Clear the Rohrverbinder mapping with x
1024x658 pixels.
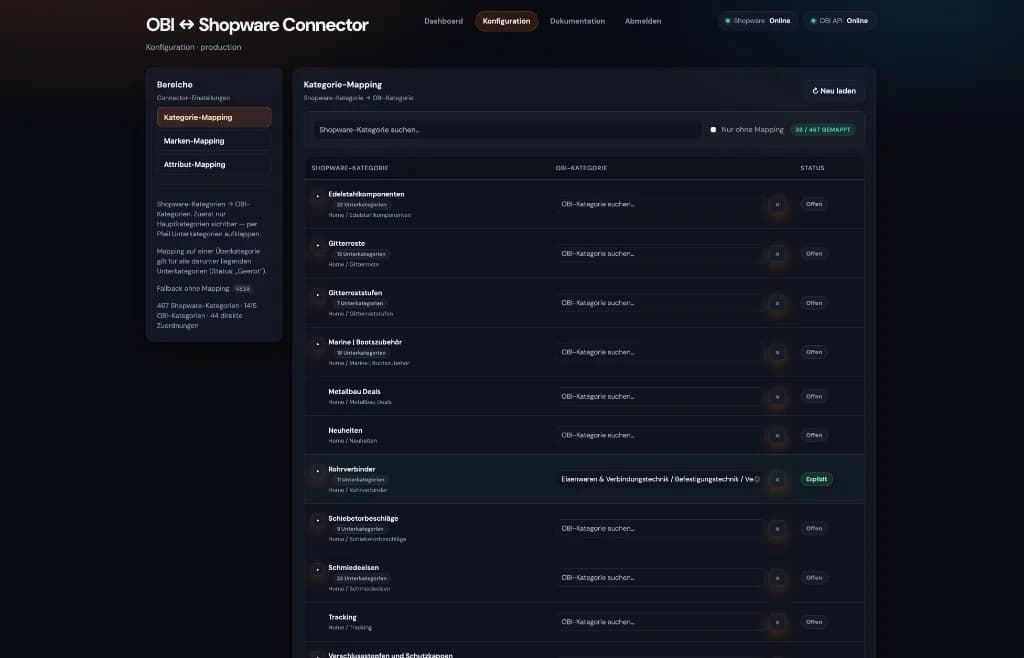(777, 479)
